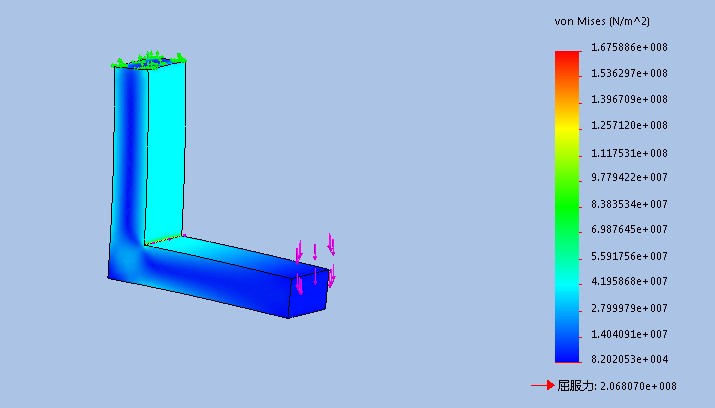Click green fixture arrows atop the bracket
Image resolution: width=715 pixels, height=408 pixels.
point(149,61)
